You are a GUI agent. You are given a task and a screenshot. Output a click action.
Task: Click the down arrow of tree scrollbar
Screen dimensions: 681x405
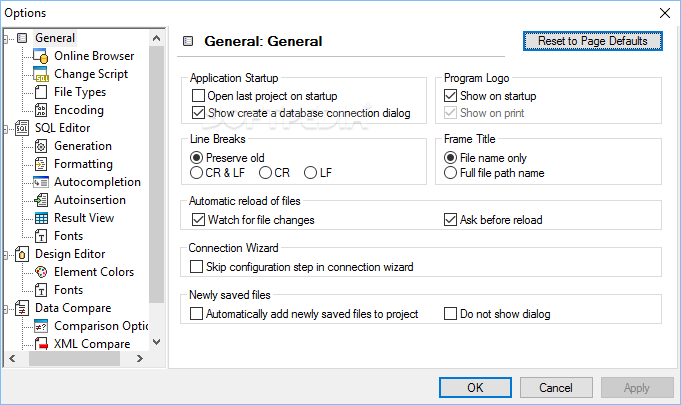pos(156,342)
